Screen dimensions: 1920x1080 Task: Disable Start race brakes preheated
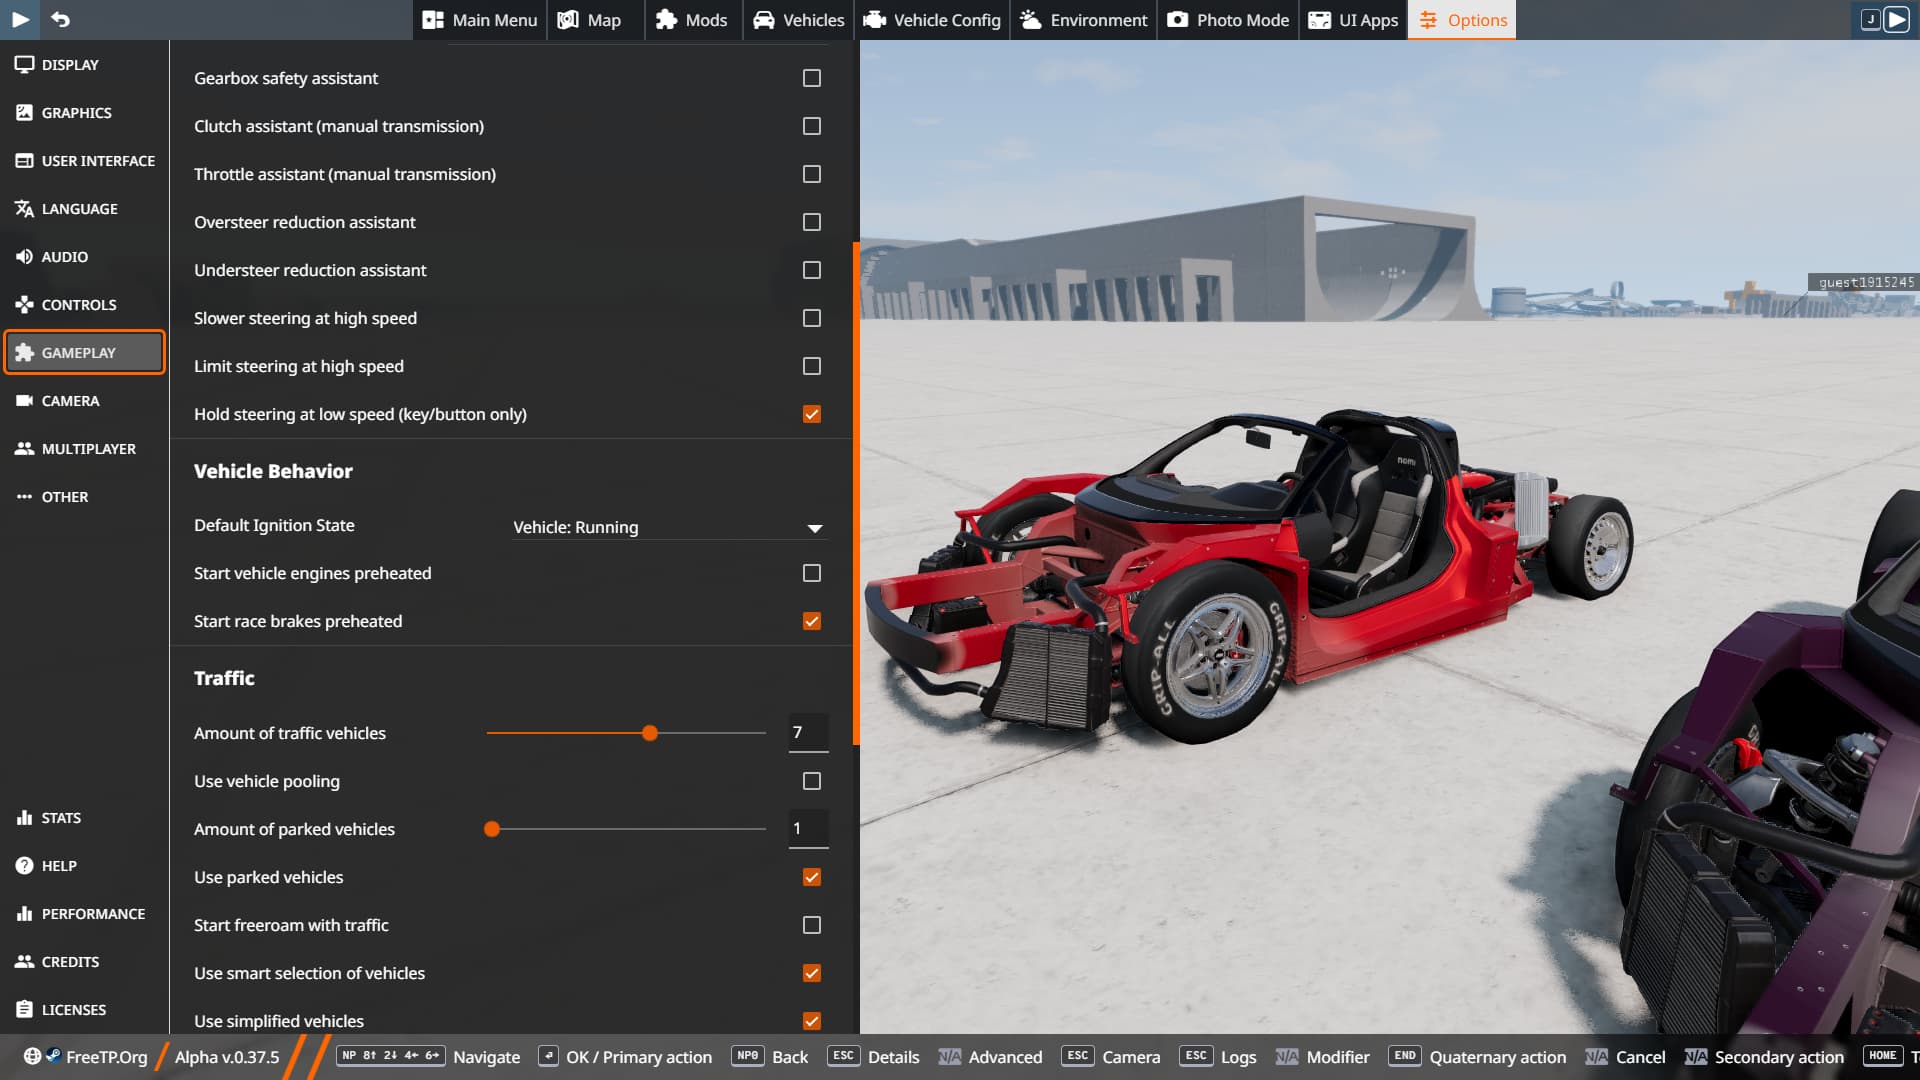[x=811, y=621]
